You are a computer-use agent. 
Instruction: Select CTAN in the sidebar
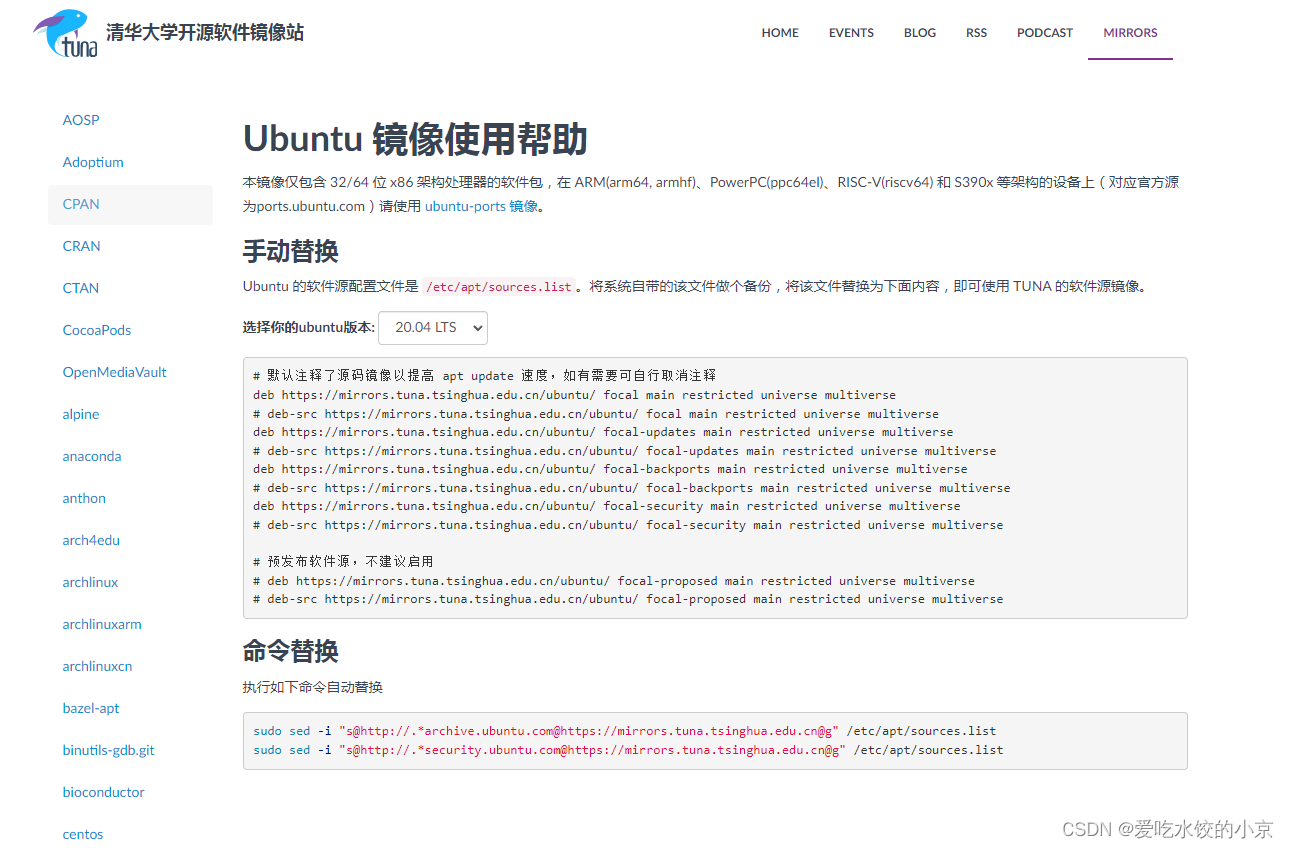81,288
